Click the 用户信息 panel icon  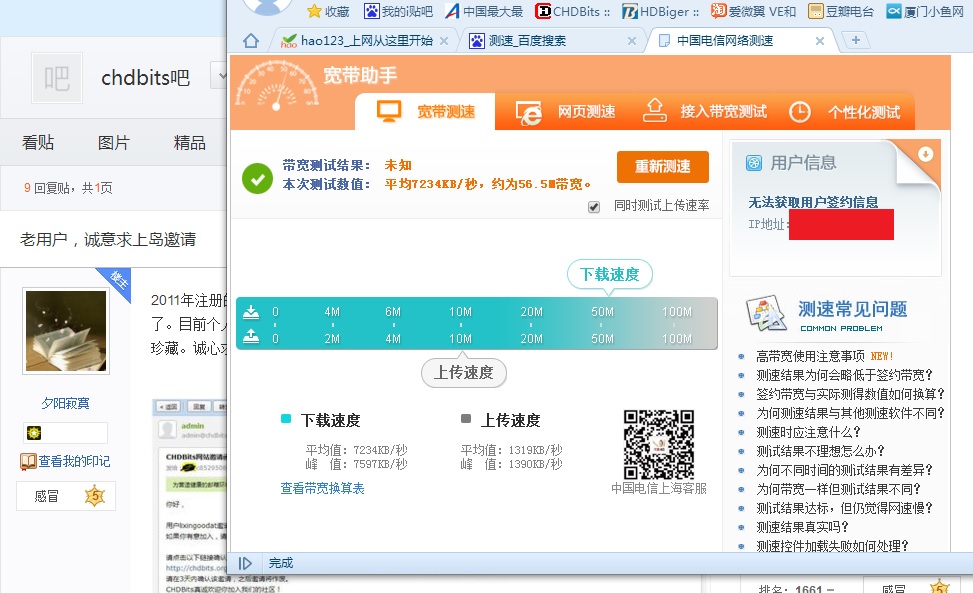coord(753,163)
